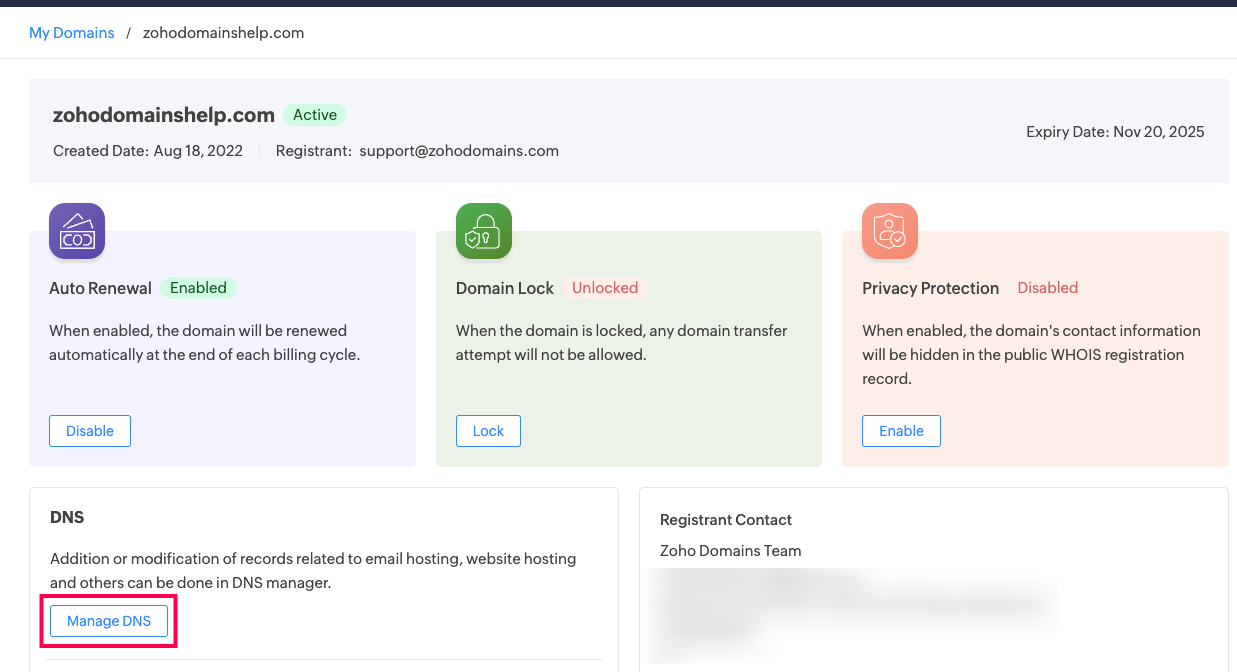1237x672 pixels.
Task: Disable auto renewal for the domain
Action: (90, 431)
